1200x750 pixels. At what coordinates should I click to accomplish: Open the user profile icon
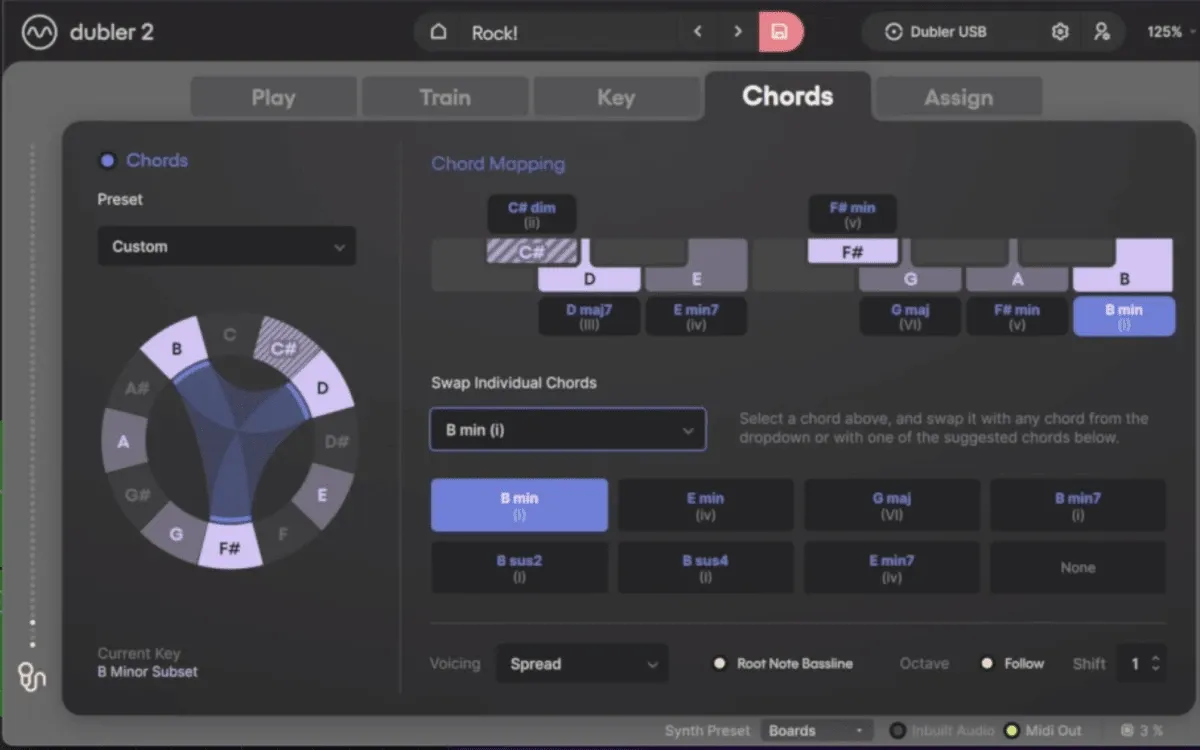[1102, 32]
